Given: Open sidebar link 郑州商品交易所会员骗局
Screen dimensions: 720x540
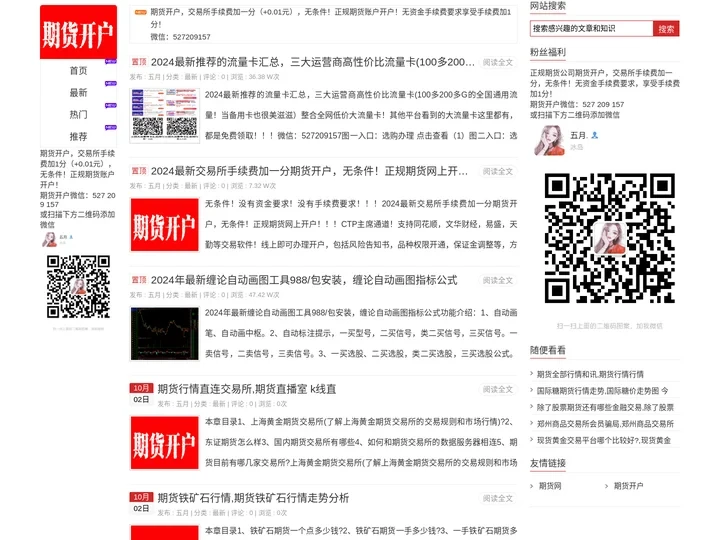Looking at the screenshot, I should point(605,424).
